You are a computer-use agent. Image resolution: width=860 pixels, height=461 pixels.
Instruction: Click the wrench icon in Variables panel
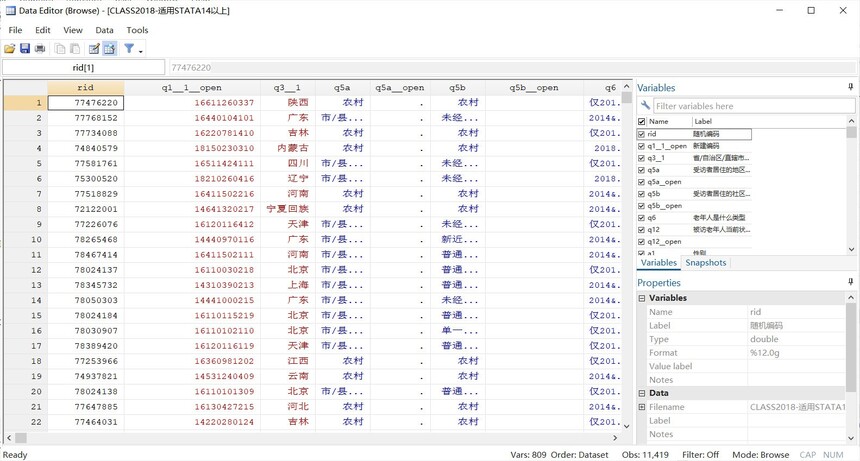click(x=646, y=106)
